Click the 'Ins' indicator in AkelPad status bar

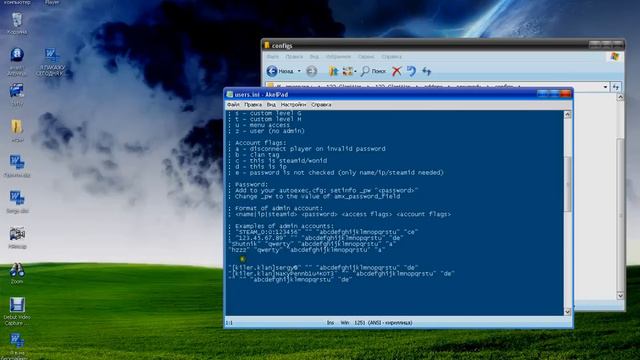click(x=330, y=323)
